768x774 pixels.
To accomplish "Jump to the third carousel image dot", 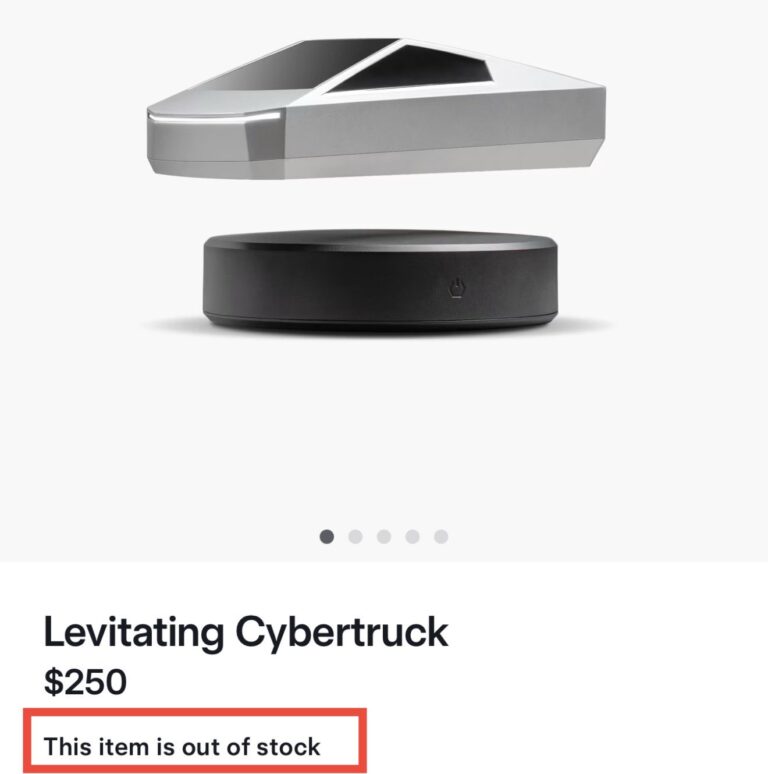I will 384,537.
